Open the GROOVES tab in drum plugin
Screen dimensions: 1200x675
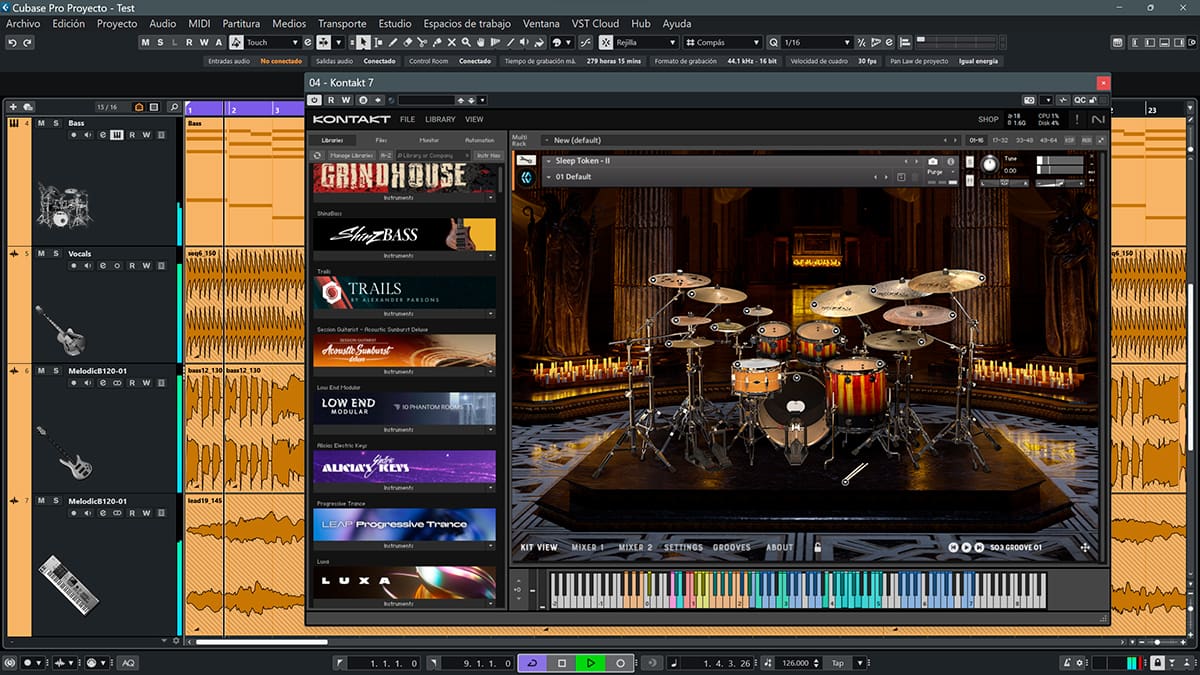pos(731,547)
